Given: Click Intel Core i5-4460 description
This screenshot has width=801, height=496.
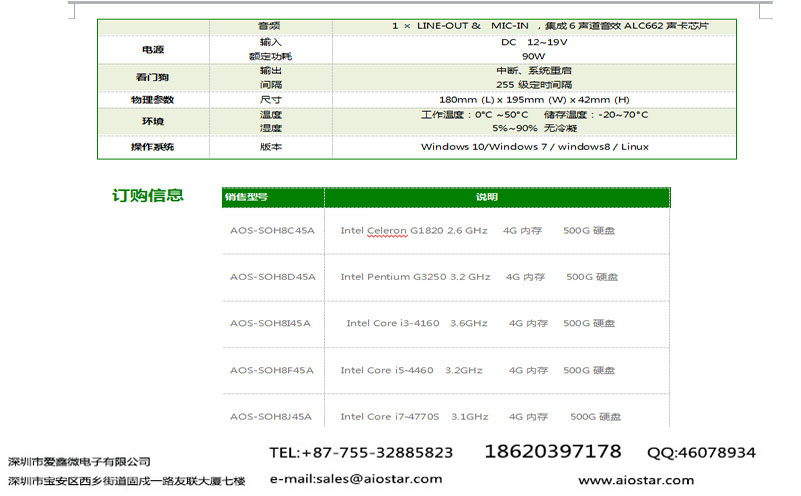Looking at the screenshot, I should tap(411, 370).
